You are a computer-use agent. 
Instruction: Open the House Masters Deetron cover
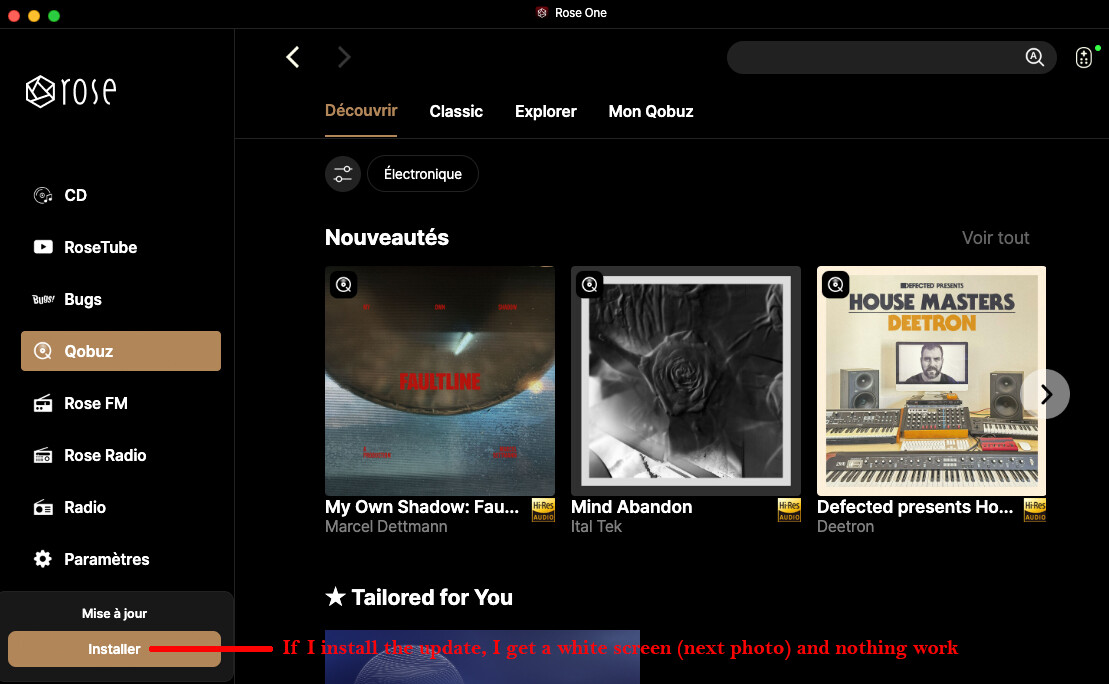coord(931,381)
